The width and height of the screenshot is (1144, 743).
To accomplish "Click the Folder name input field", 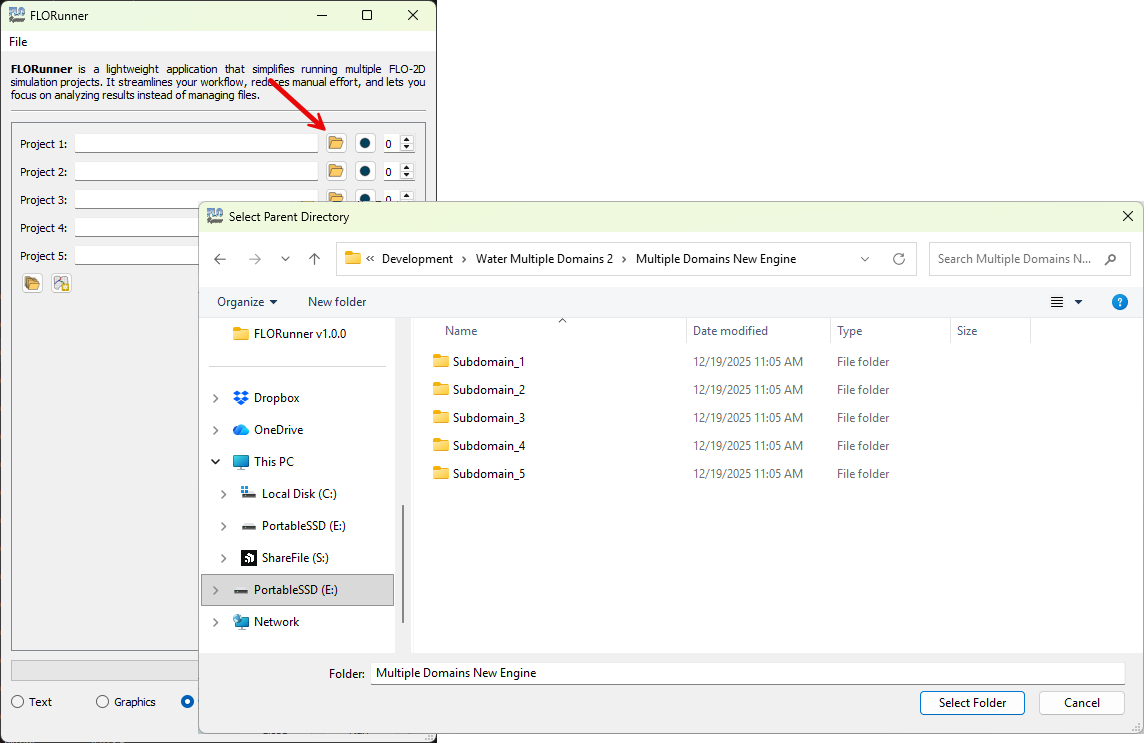I will (747, 674).
